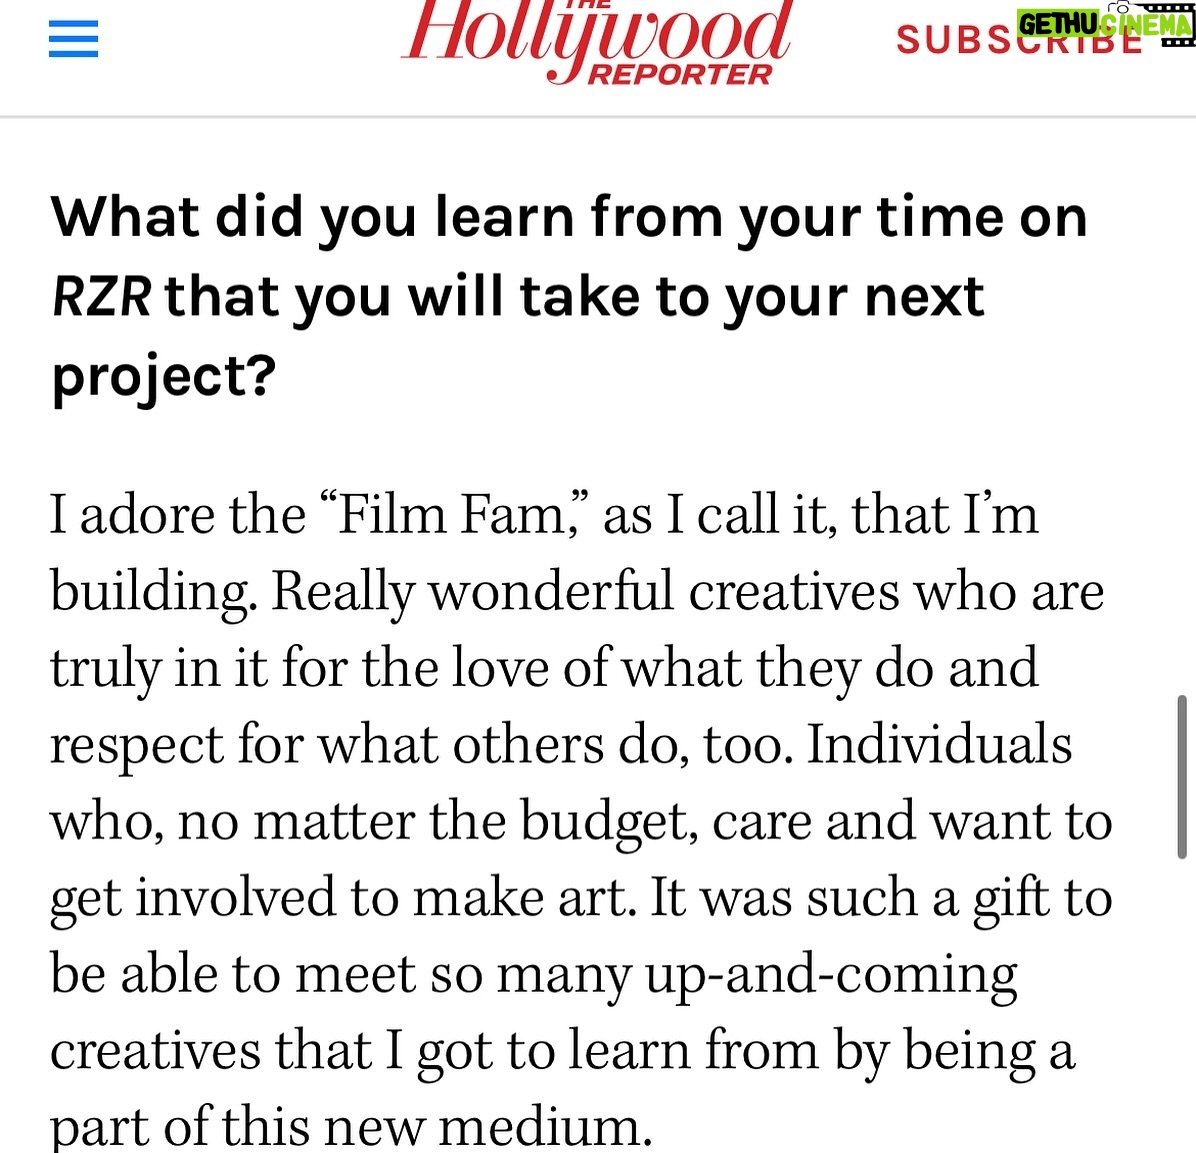1196x1153 pixels.
Task: Open the blue hamburger menu
Action: click(73, 39)
